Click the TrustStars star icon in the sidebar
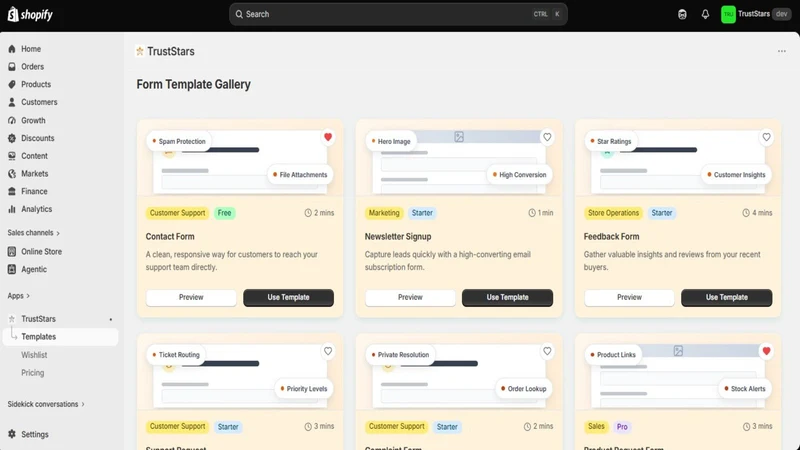Image resolution: width=800 pixels, height=450 pixels. tap(12, 319)
